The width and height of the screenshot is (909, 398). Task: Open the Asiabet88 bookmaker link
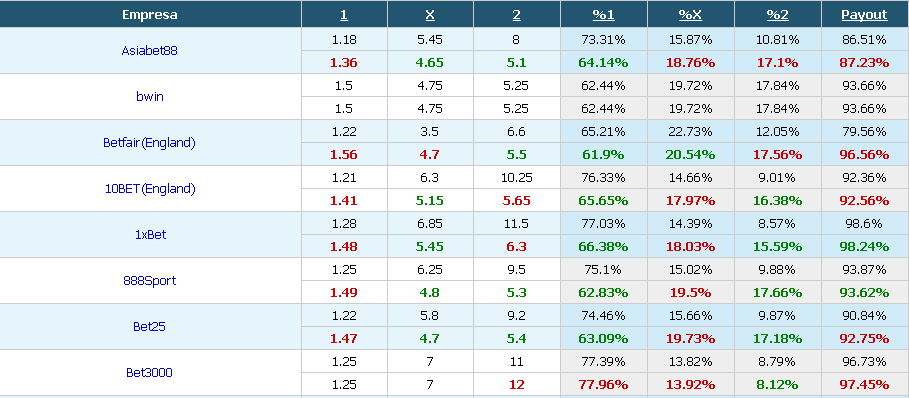(x=150, y=50)
